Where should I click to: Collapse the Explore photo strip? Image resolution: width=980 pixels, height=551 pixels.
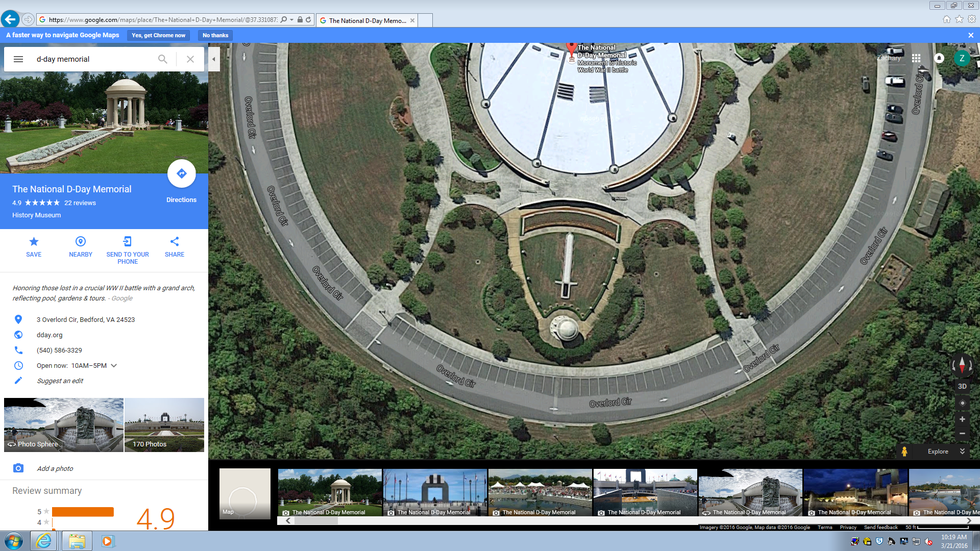pyautogui.click(x=962, y=451)
